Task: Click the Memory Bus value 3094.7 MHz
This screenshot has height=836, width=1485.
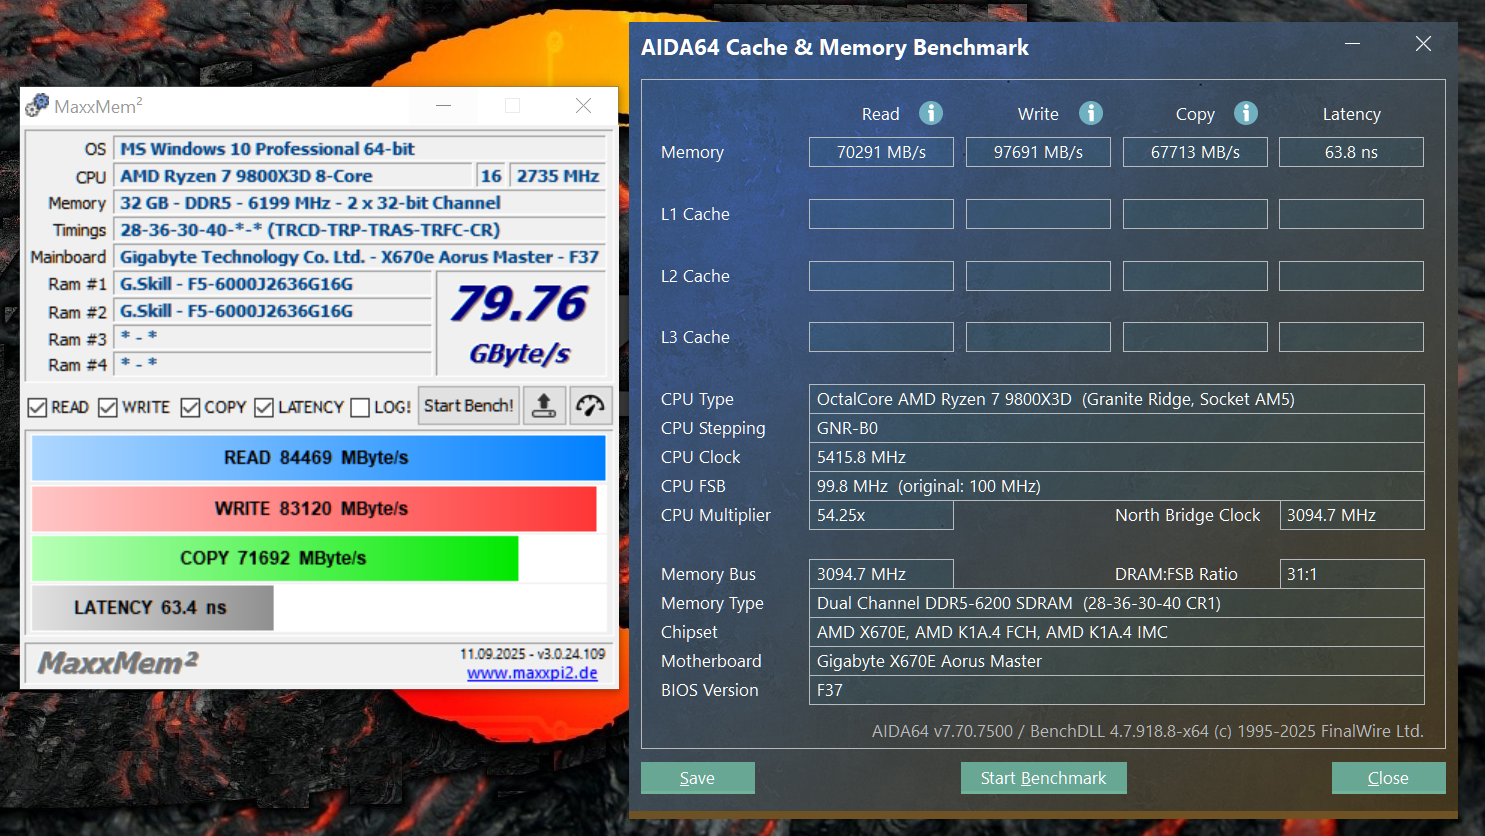Action: tap(881, 574)
